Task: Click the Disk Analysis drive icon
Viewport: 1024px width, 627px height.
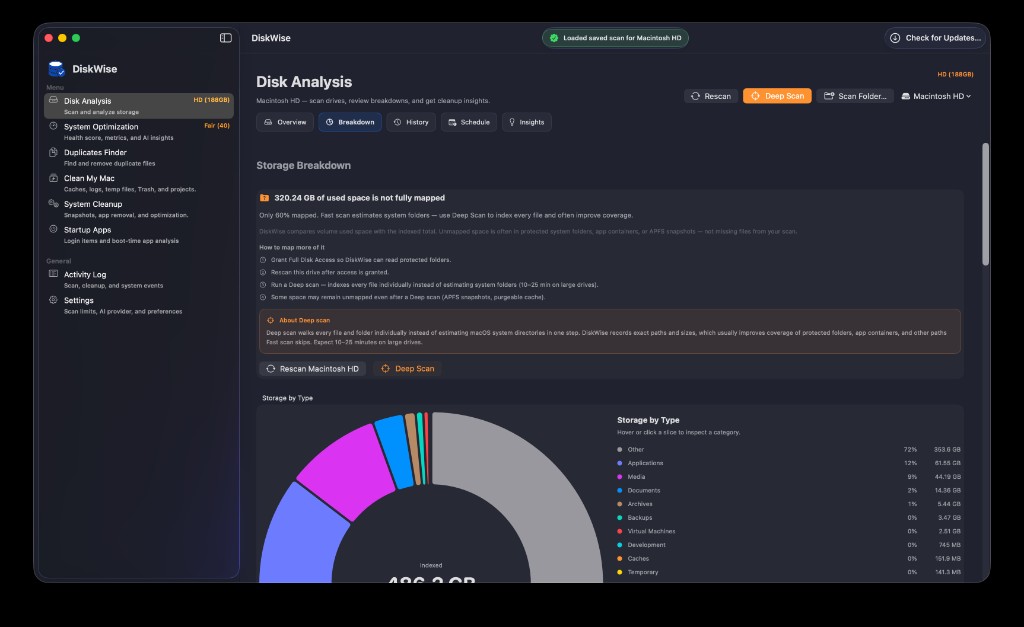Action: 54,101
